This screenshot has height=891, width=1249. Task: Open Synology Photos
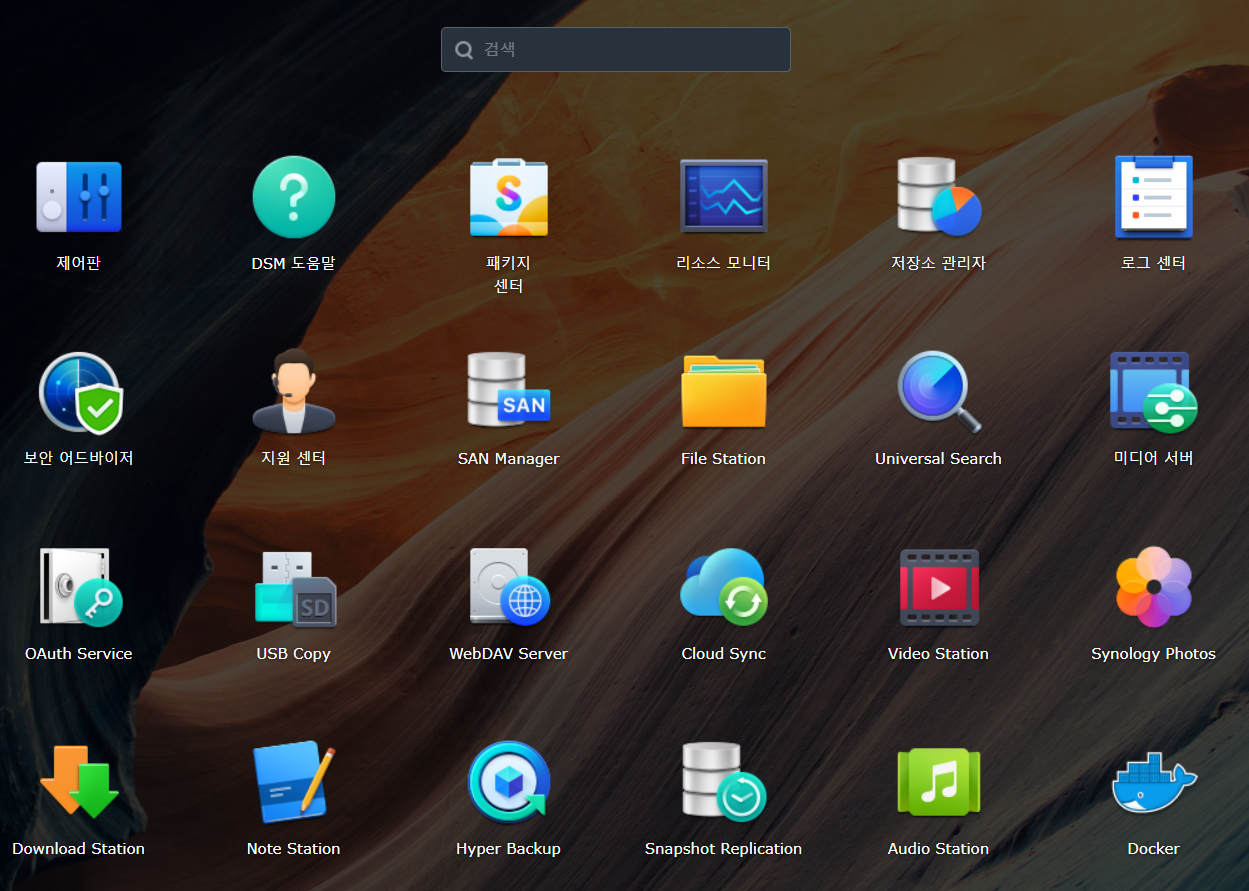1153,587
